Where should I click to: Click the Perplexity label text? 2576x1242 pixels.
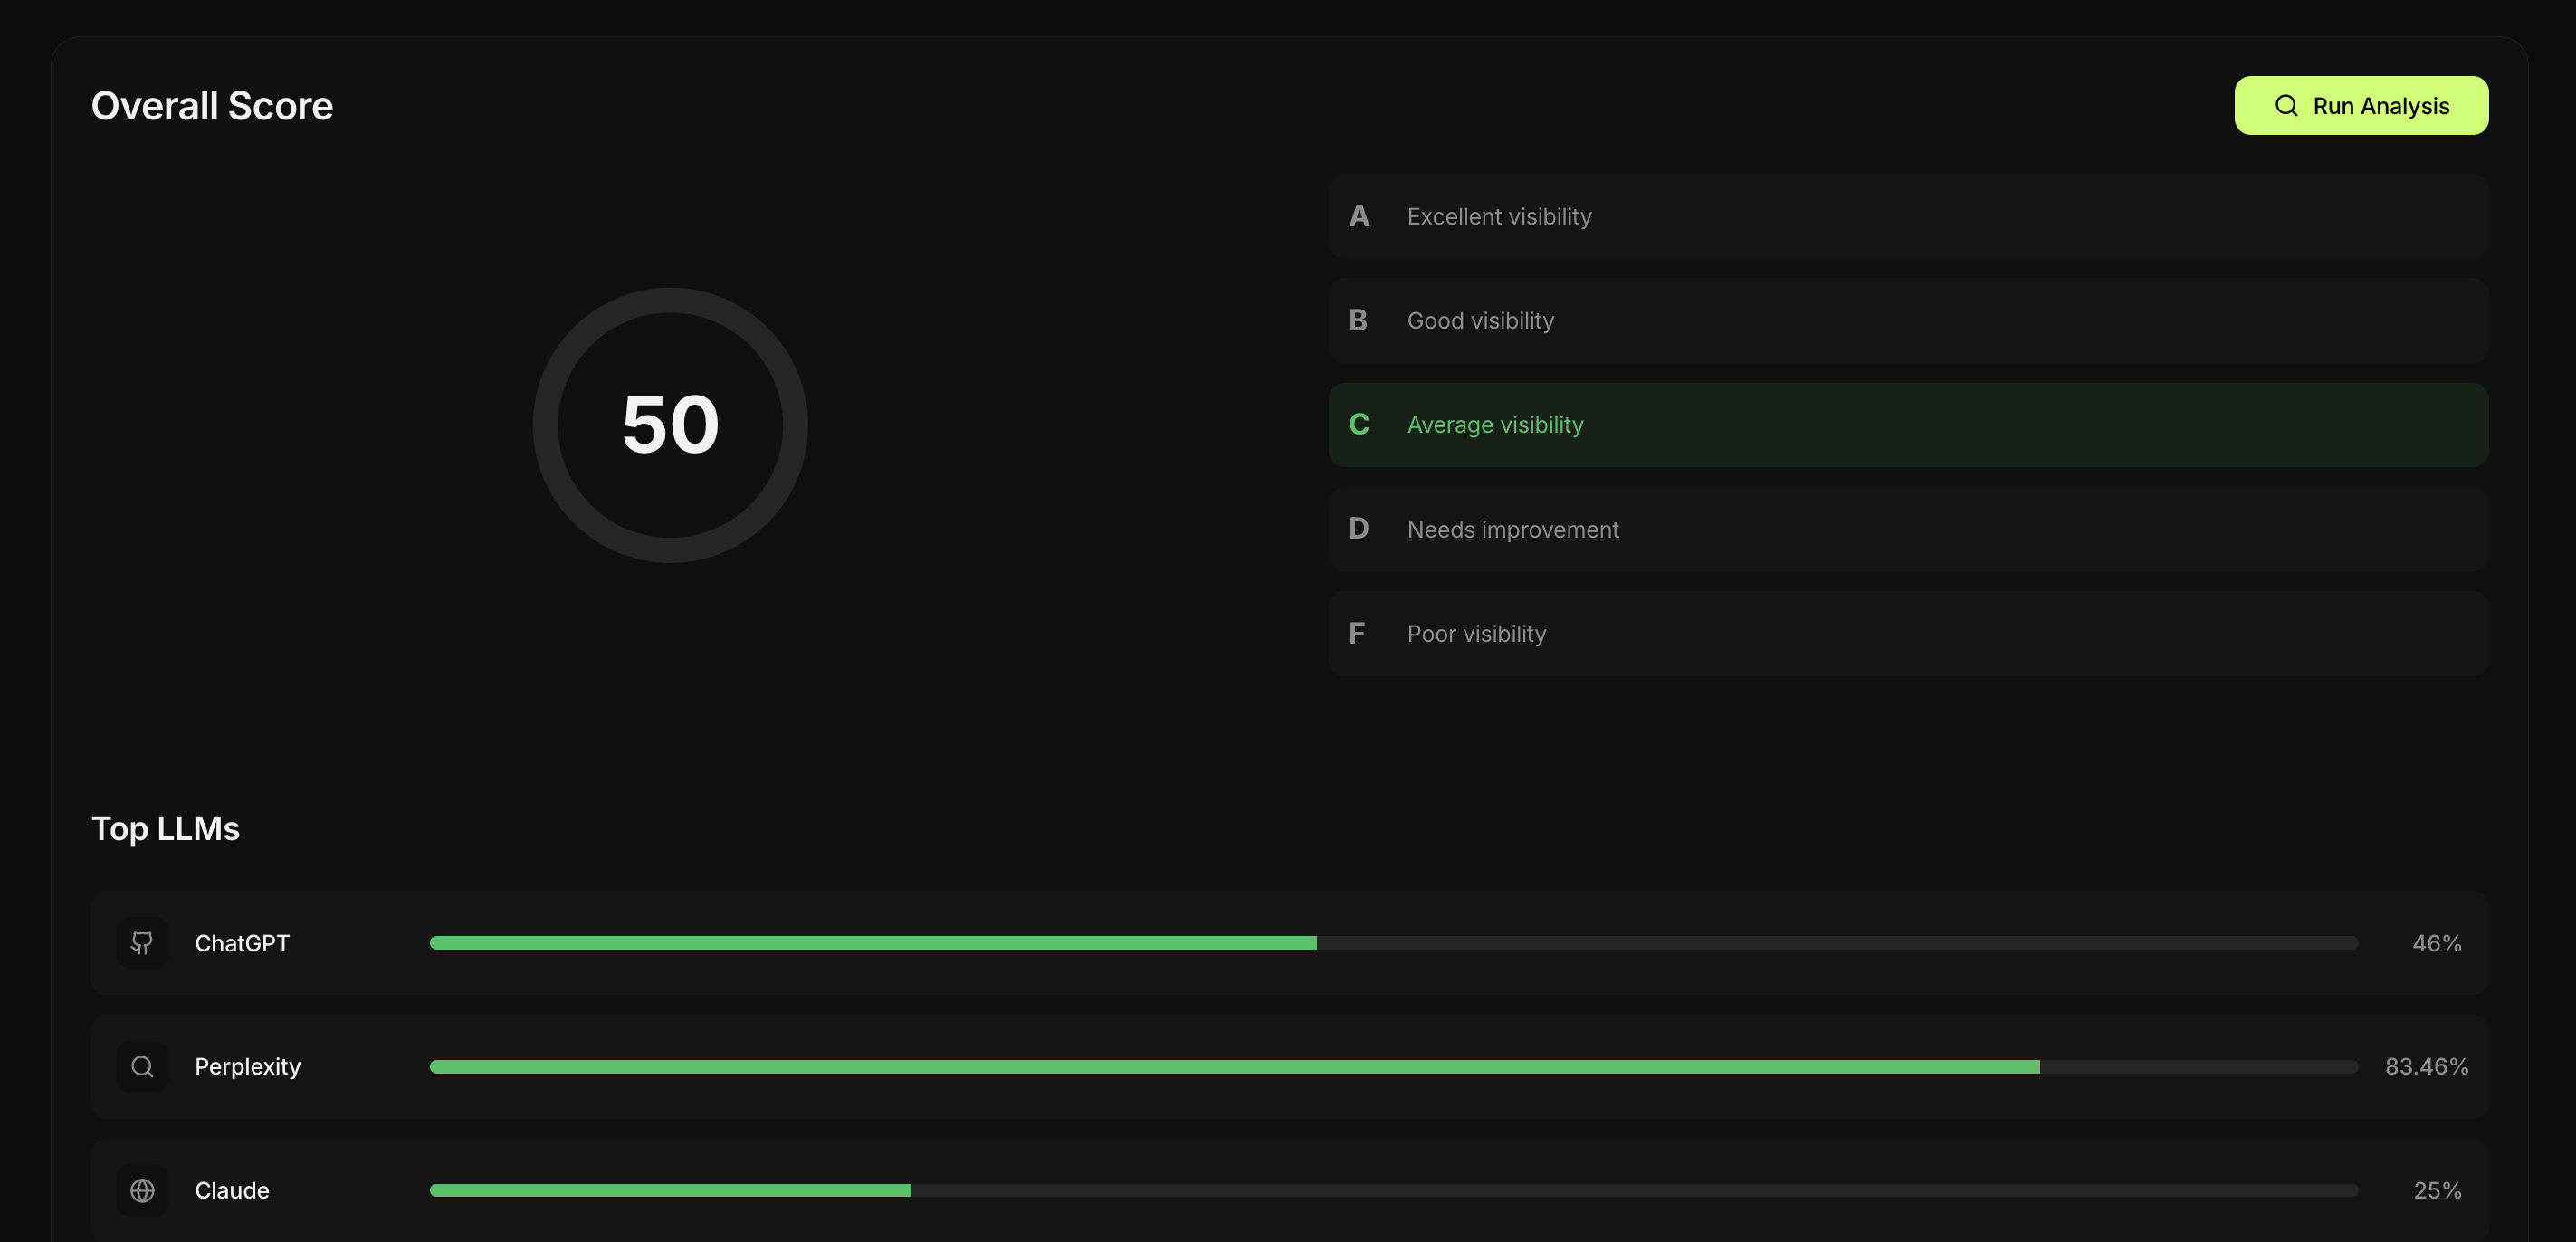coord(247,1066)
